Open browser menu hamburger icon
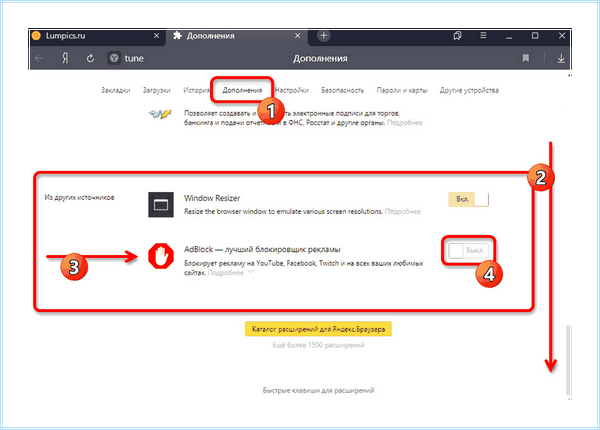 coord(483,36)
